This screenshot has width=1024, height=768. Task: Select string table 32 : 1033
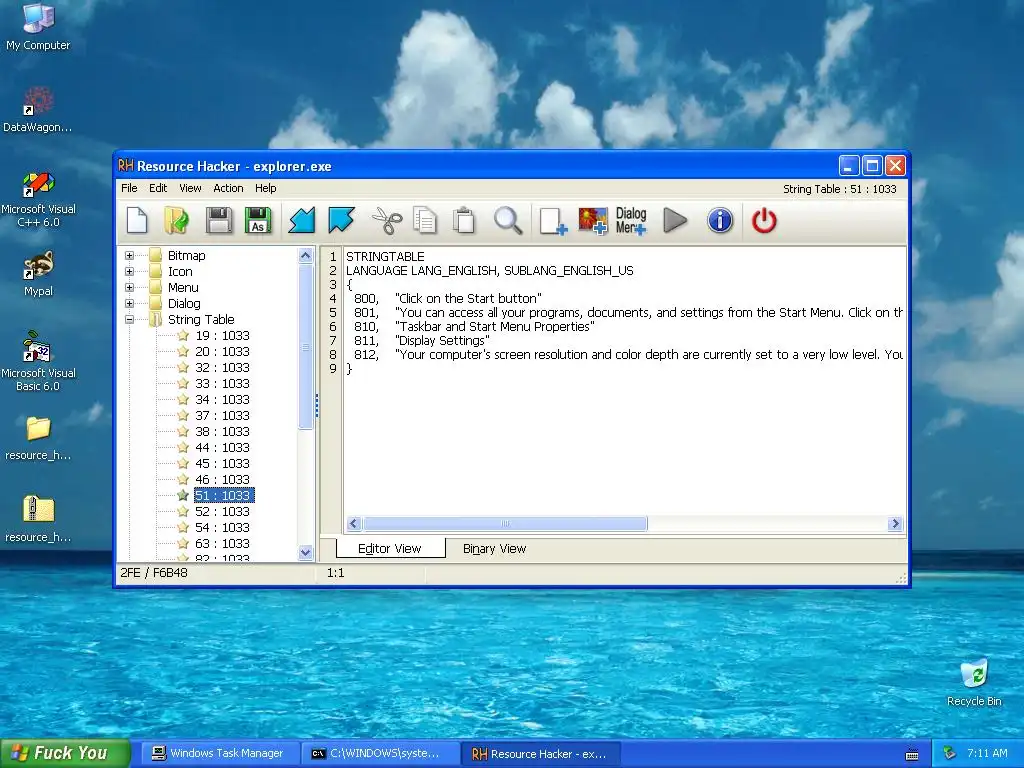coord(222,368)
